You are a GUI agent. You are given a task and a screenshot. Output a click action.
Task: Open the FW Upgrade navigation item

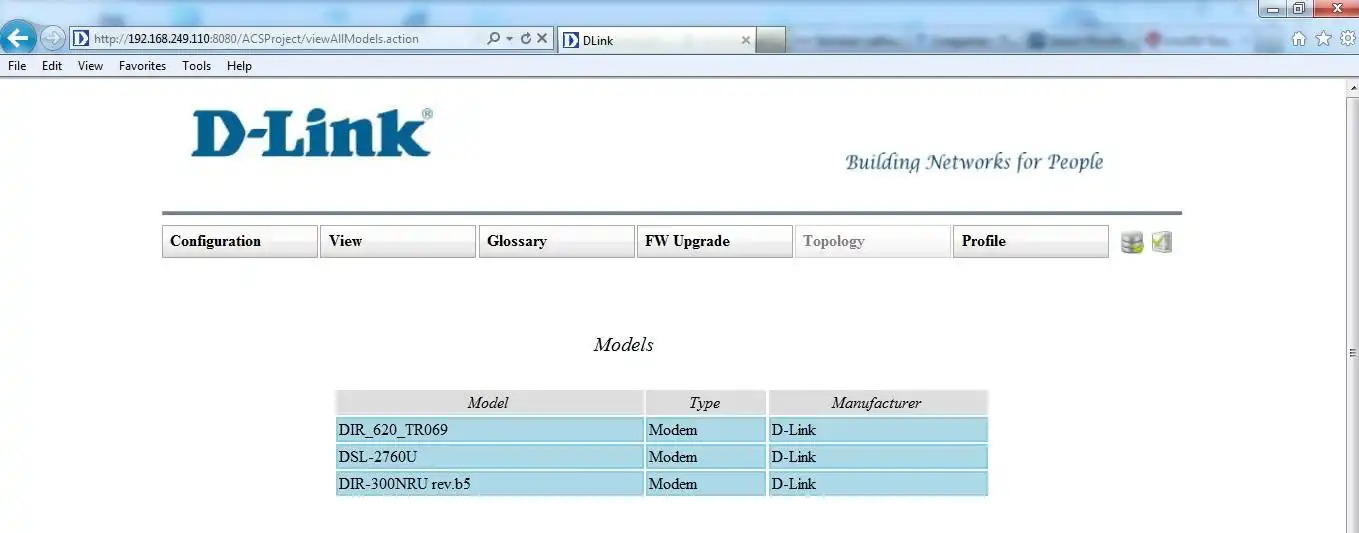click(x=715, y=241)
